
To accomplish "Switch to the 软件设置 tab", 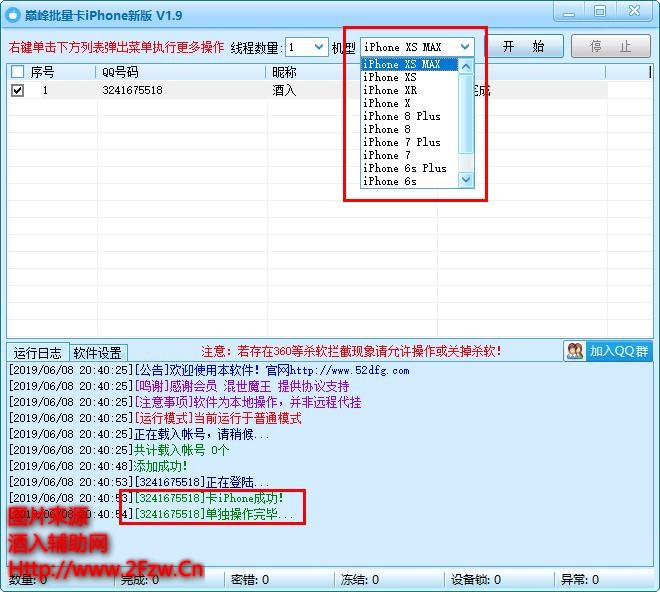I will pos(98,353).
